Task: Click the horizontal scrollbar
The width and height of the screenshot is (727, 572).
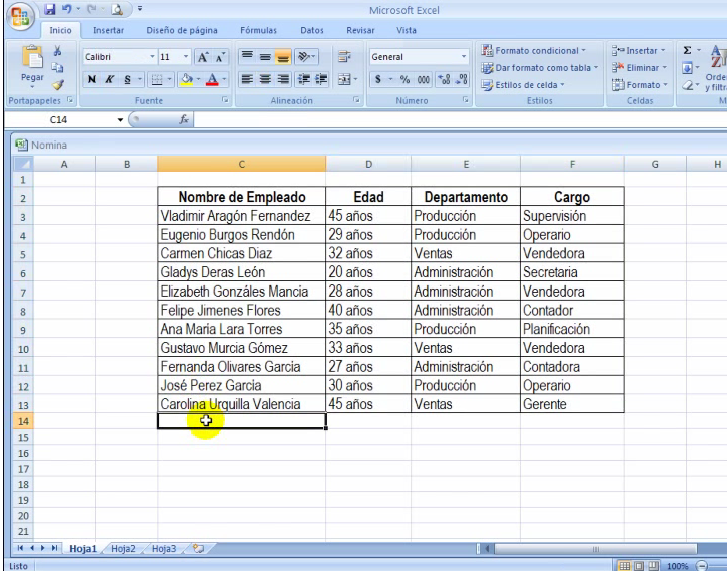Action: pos(596,549)
